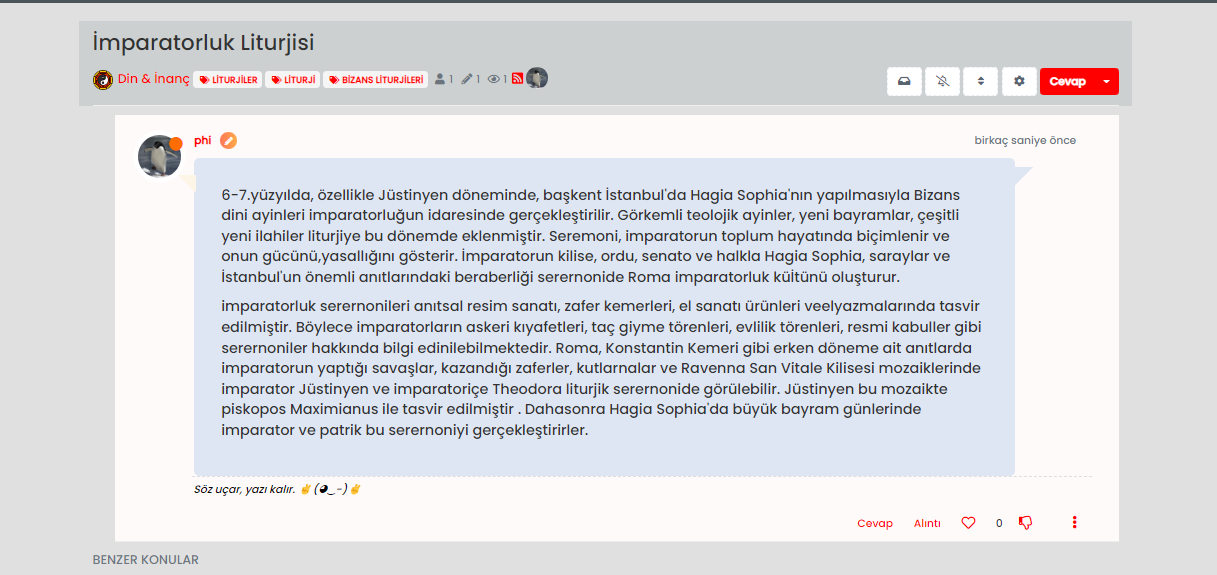Image resolution: width=1217 pixels, height=575 pixels.
Task: Open the Cevap button dropdown arrow
Action: [1106, 82]
